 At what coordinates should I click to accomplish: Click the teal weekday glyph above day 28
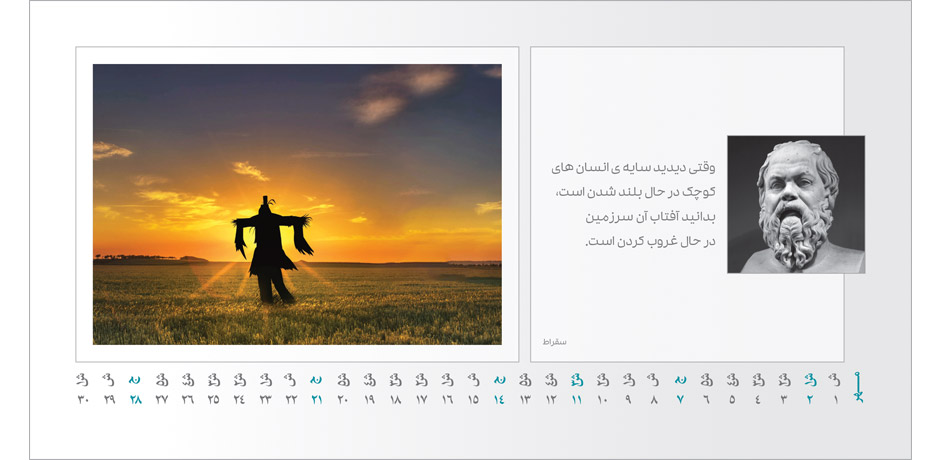[134, 380]
